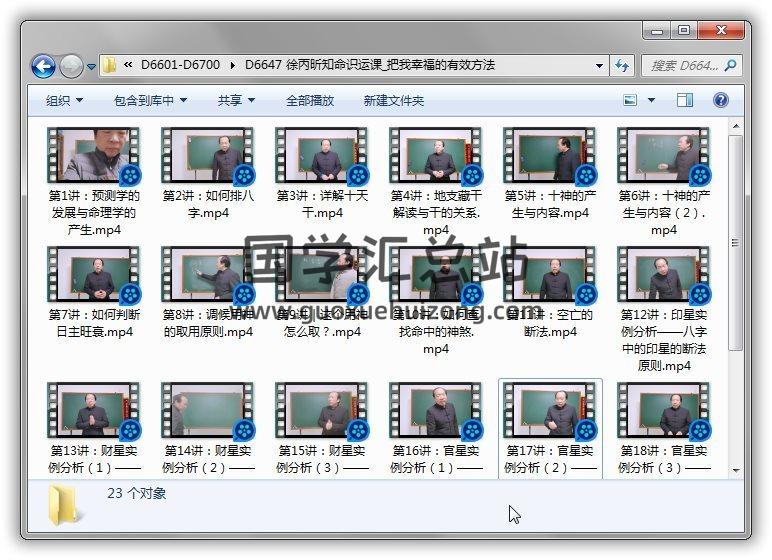Click the Forward navigation arrow button
Screen dimensions: 772x560
click(71, 66)
